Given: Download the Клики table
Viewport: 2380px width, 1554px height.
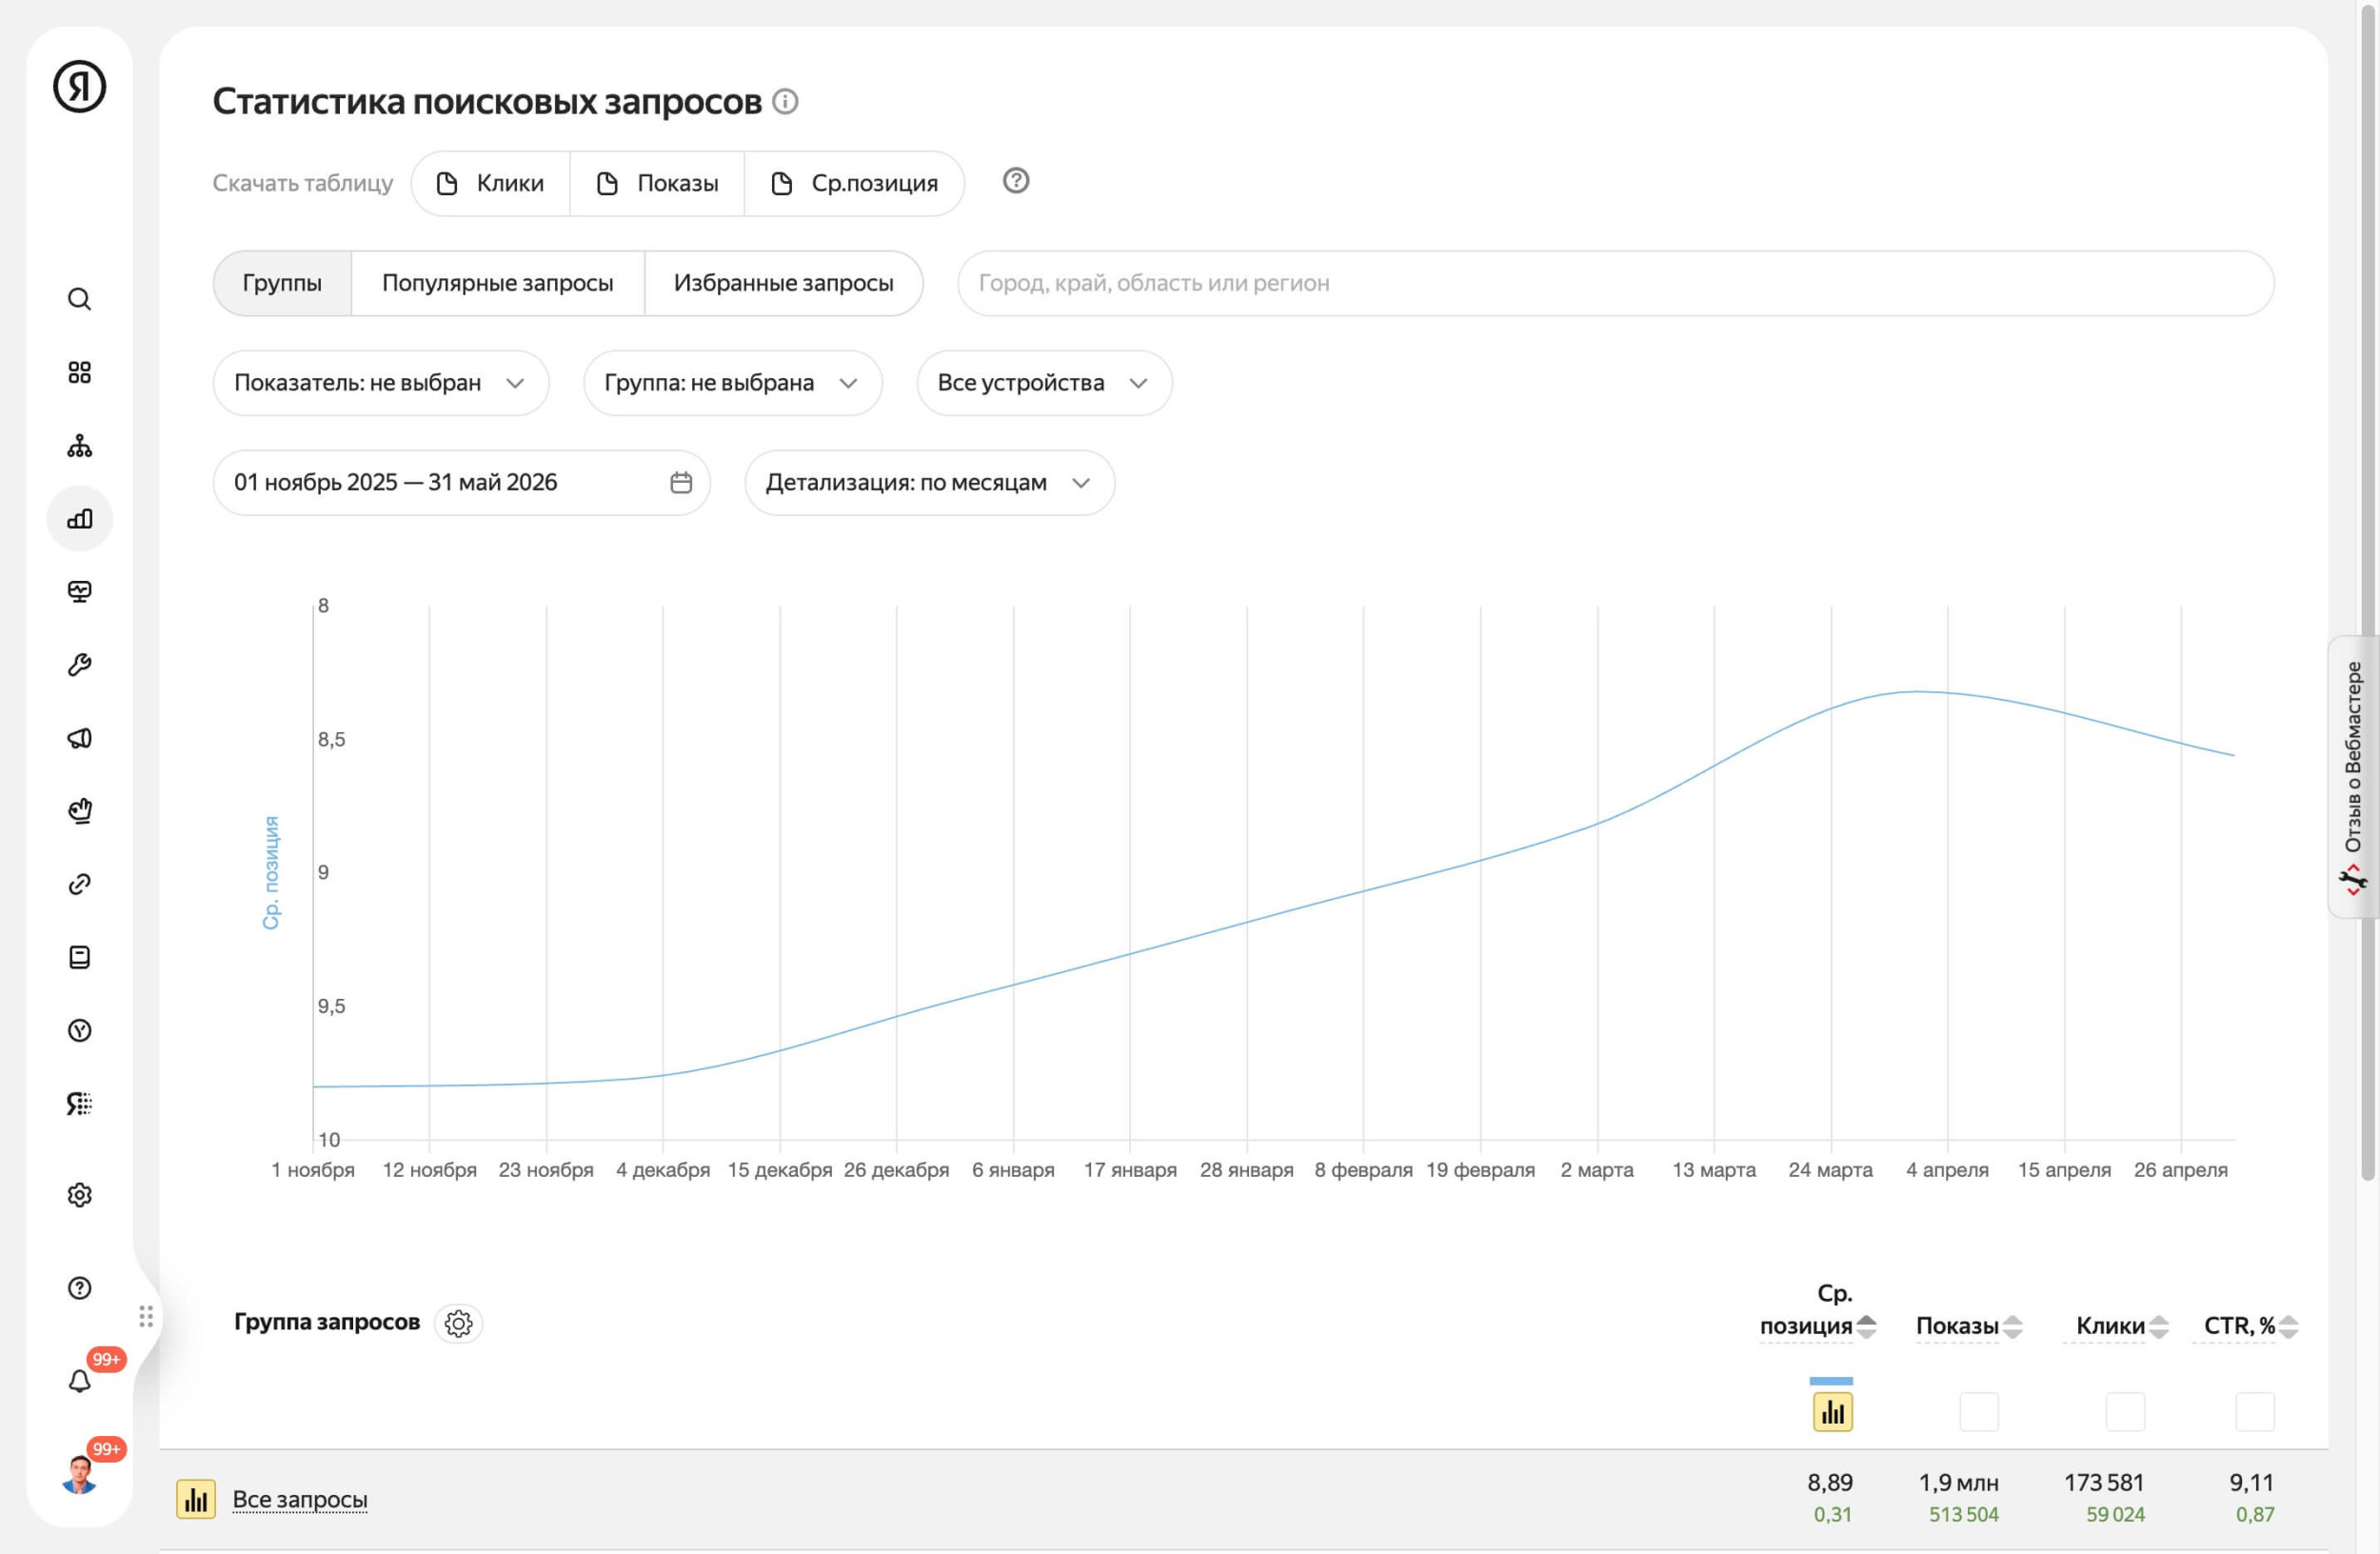Looking at the screenshot, I should click(491, 184).
